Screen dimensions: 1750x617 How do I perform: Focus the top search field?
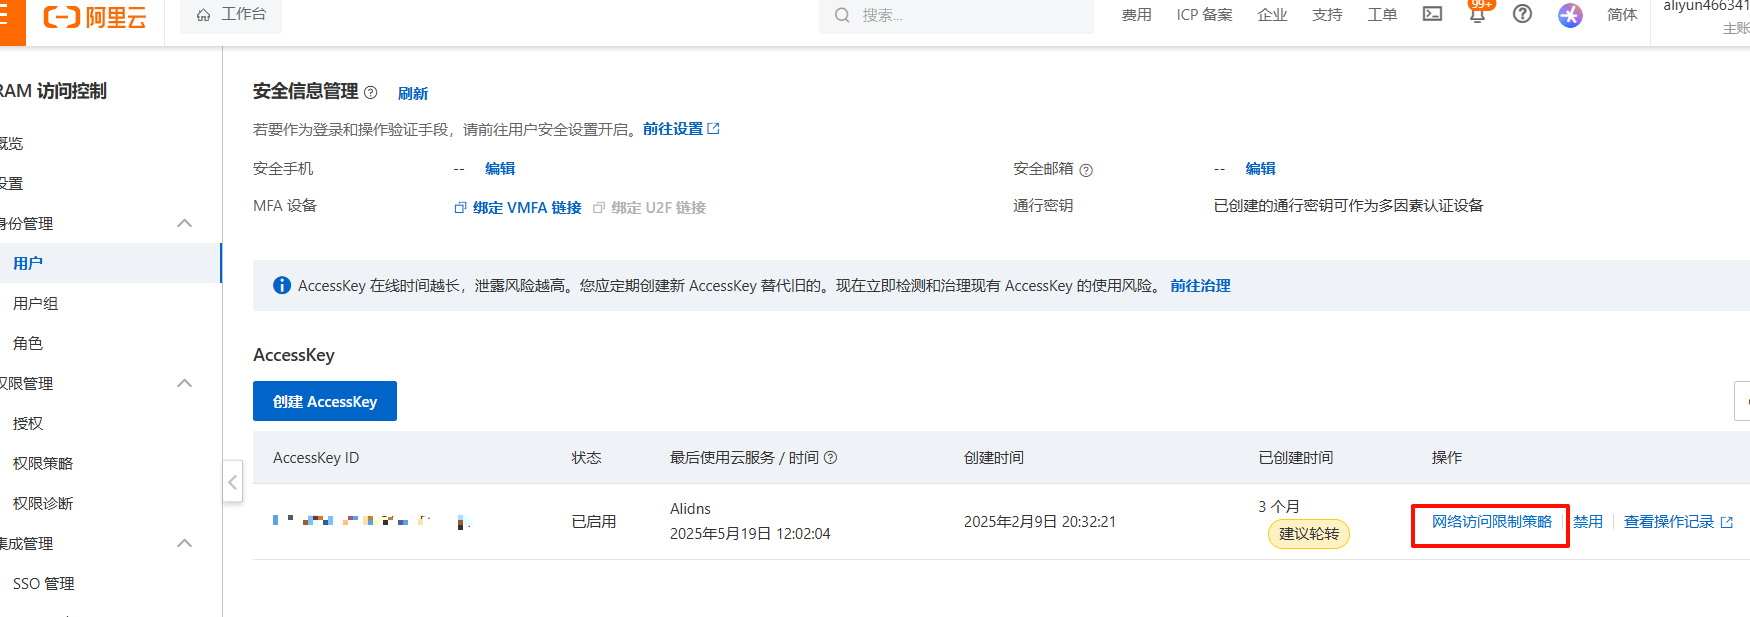pos(956,15)
